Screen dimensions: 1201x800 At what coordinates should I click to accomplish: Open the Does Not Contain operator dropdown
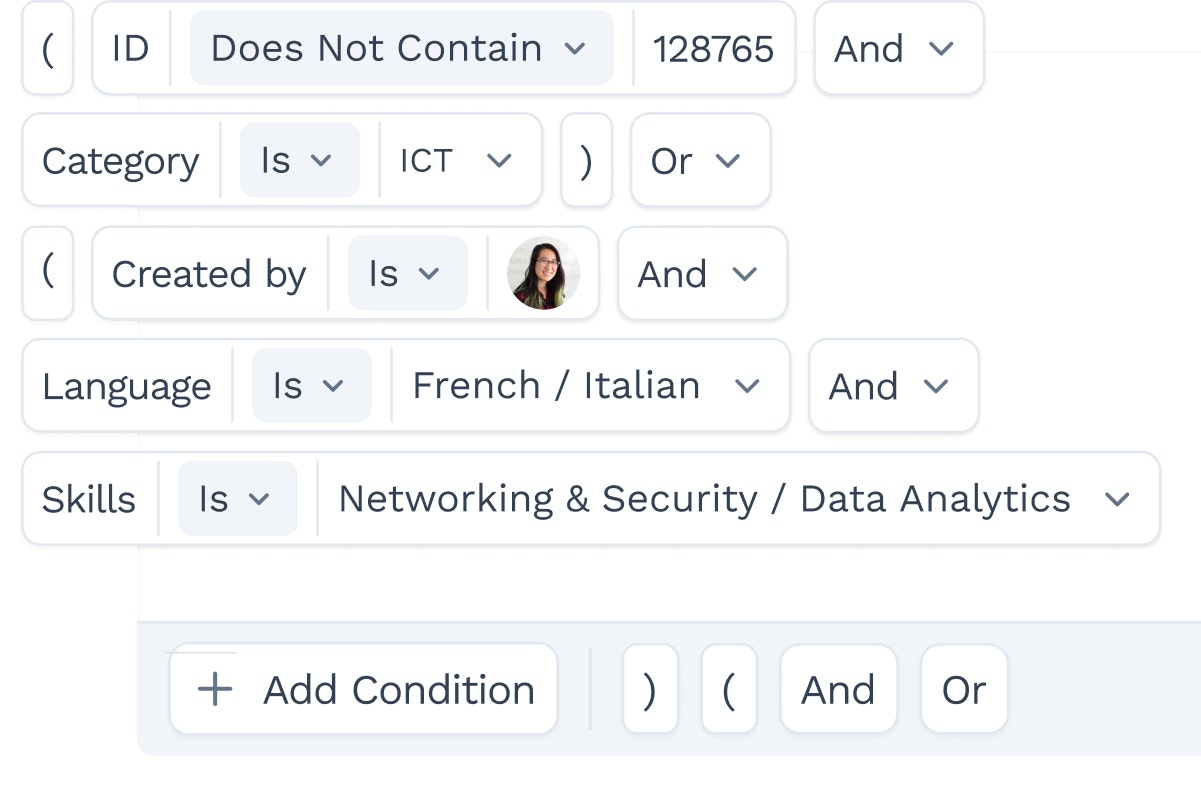click(x=401, y=48)
